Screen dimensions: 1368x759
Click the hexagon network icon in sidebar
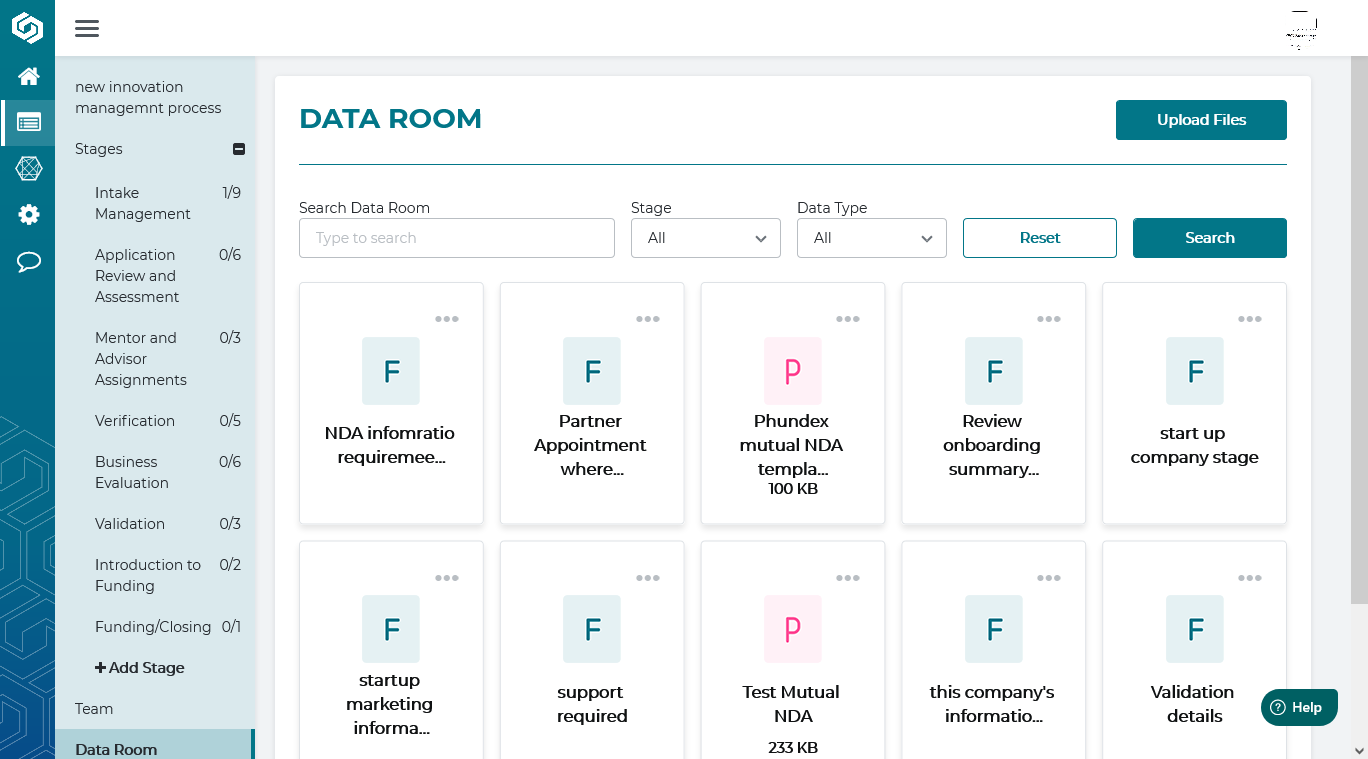pyautogui.click(x=29, y=168)
